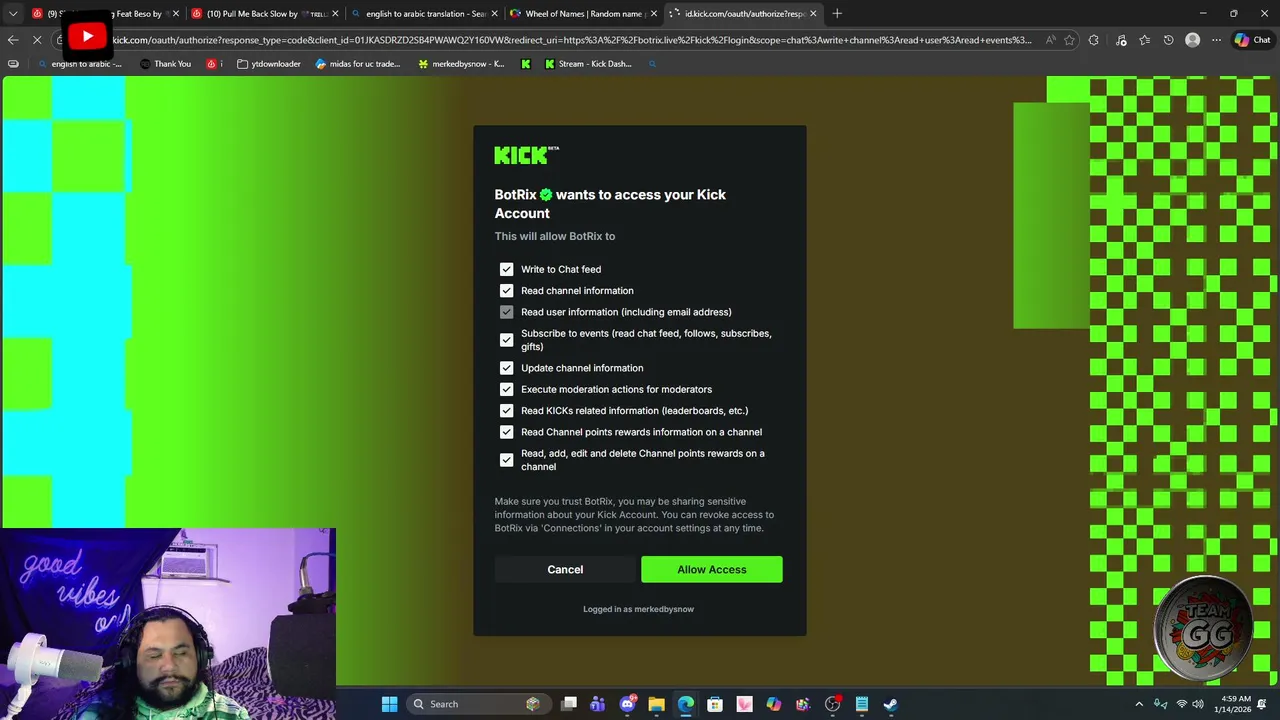This screenshot has width=1280, height=720.
Task: Open media control music icon
Action: tap(1121, 40)
